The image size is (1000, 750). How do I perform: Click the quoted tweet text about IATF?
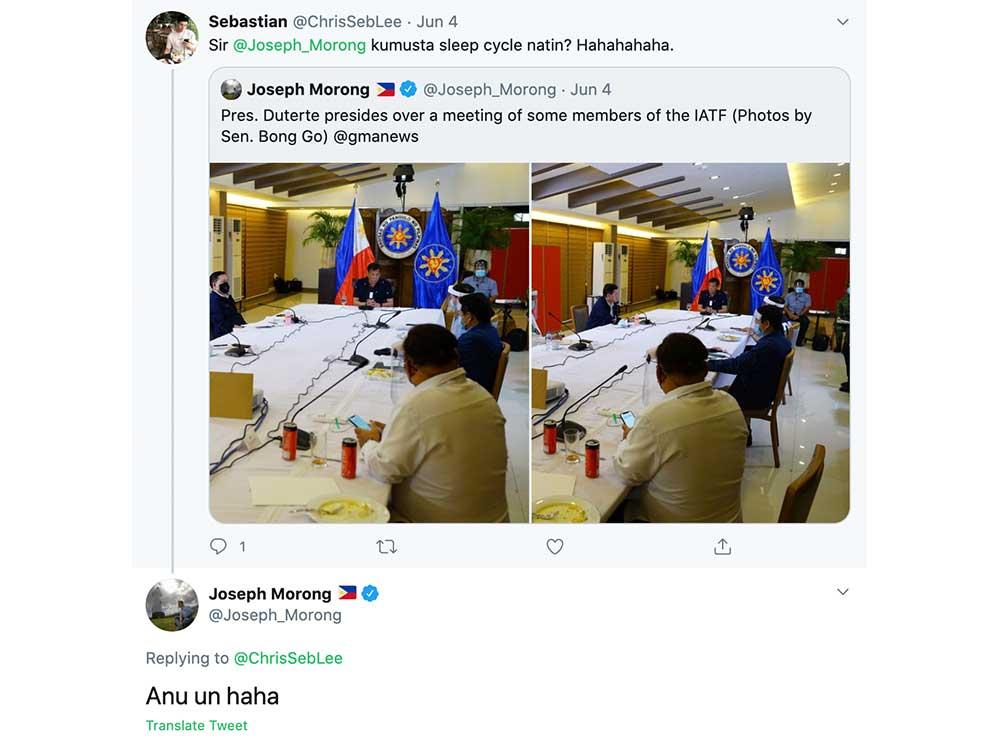click(516, 125)
